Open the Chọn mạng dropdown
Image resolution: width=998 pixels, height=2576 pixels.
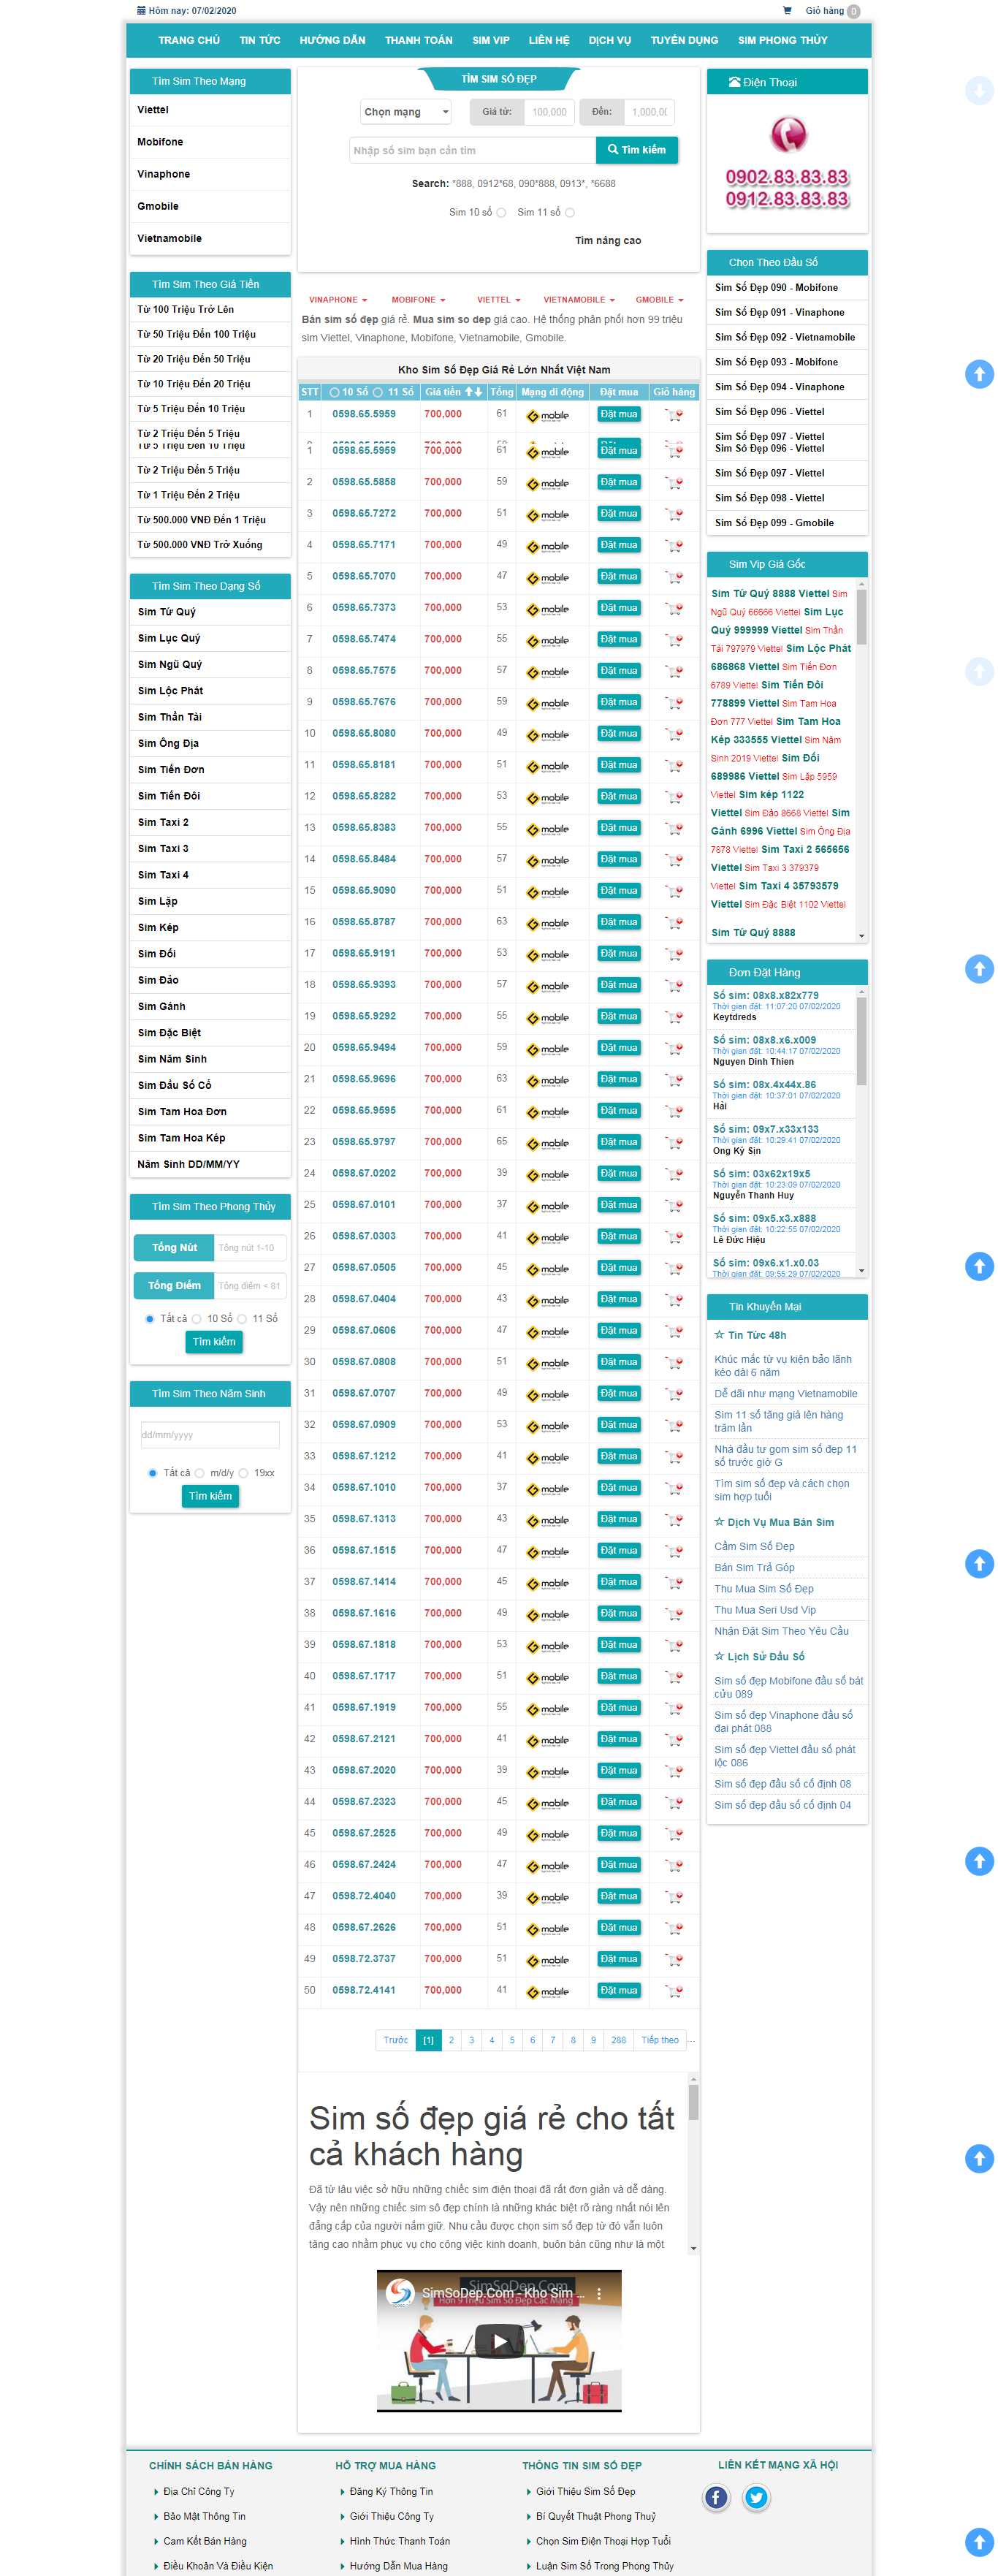click(x=405, y=112)
